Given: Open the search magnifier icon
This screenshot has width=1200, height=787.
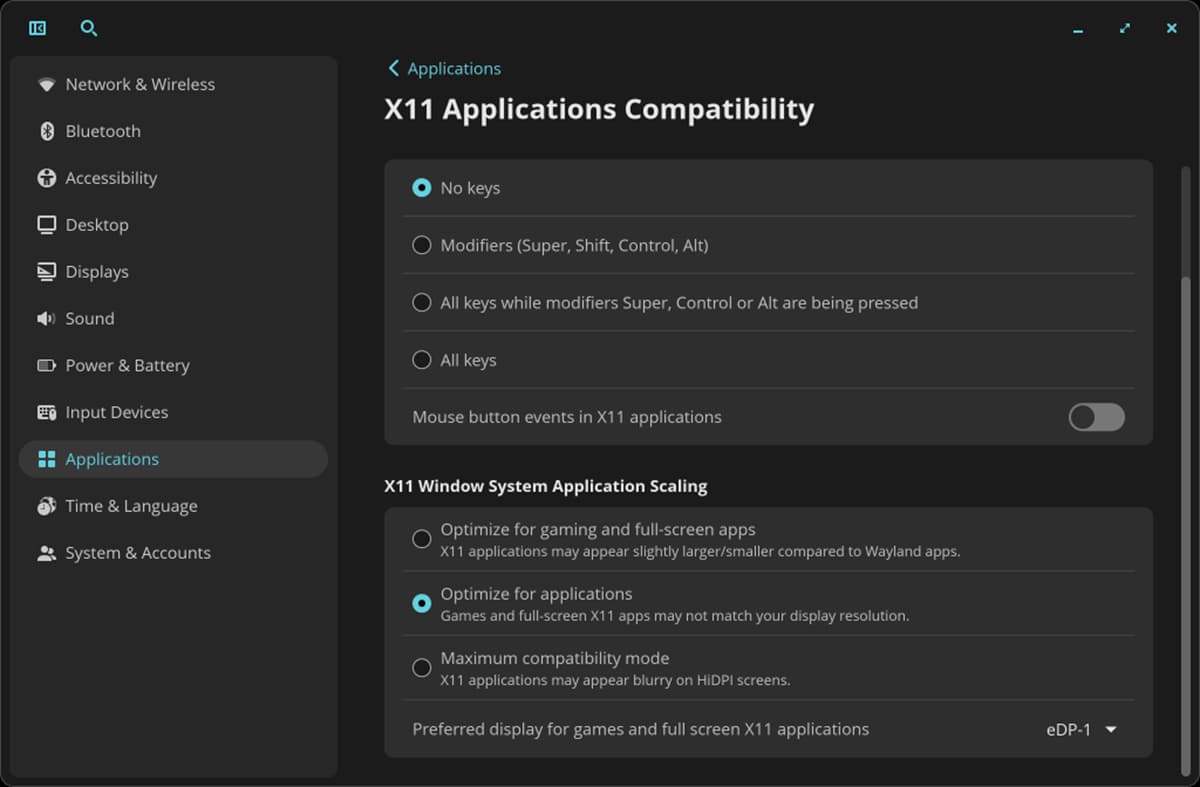Looking at the screenshot, I should click(x=89, y=28).
